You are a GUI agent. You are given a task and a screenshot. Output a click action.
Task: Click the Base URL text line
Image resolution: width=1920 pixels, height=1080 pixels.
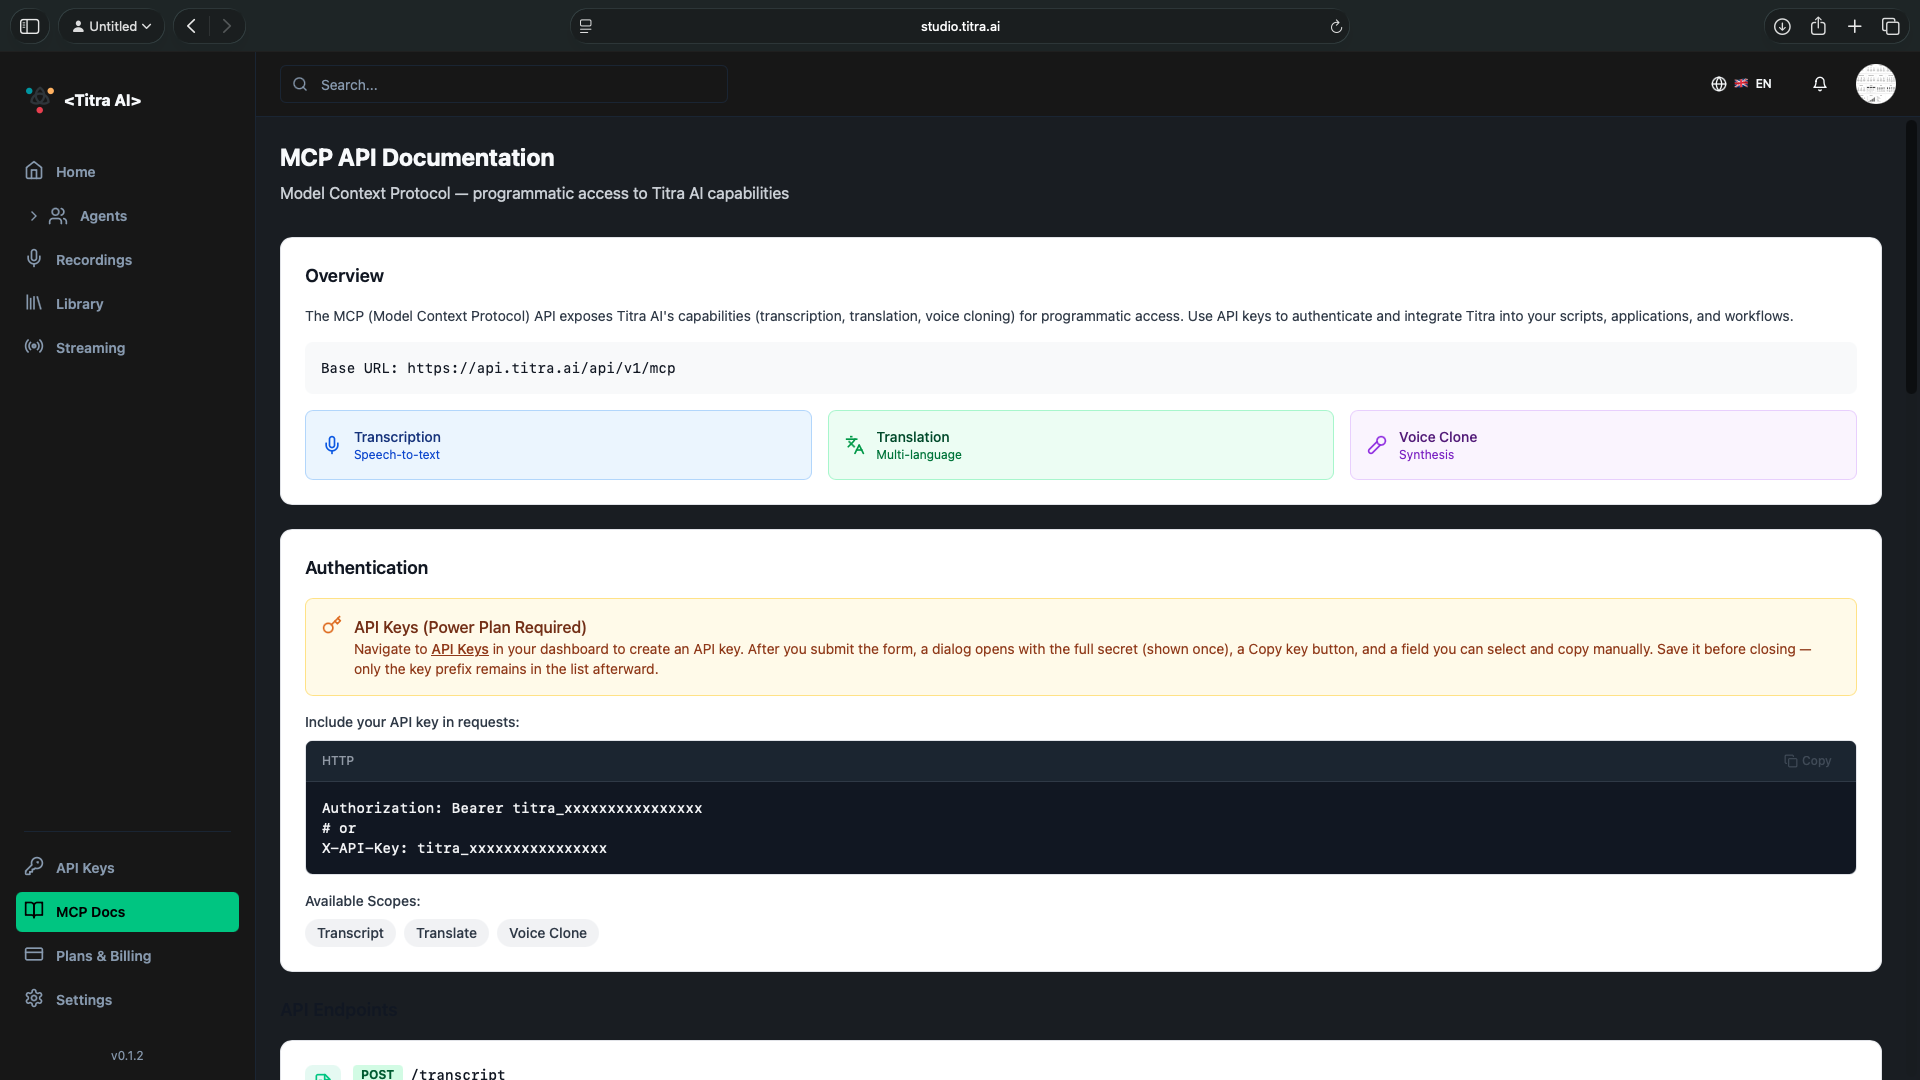[498, 368]
